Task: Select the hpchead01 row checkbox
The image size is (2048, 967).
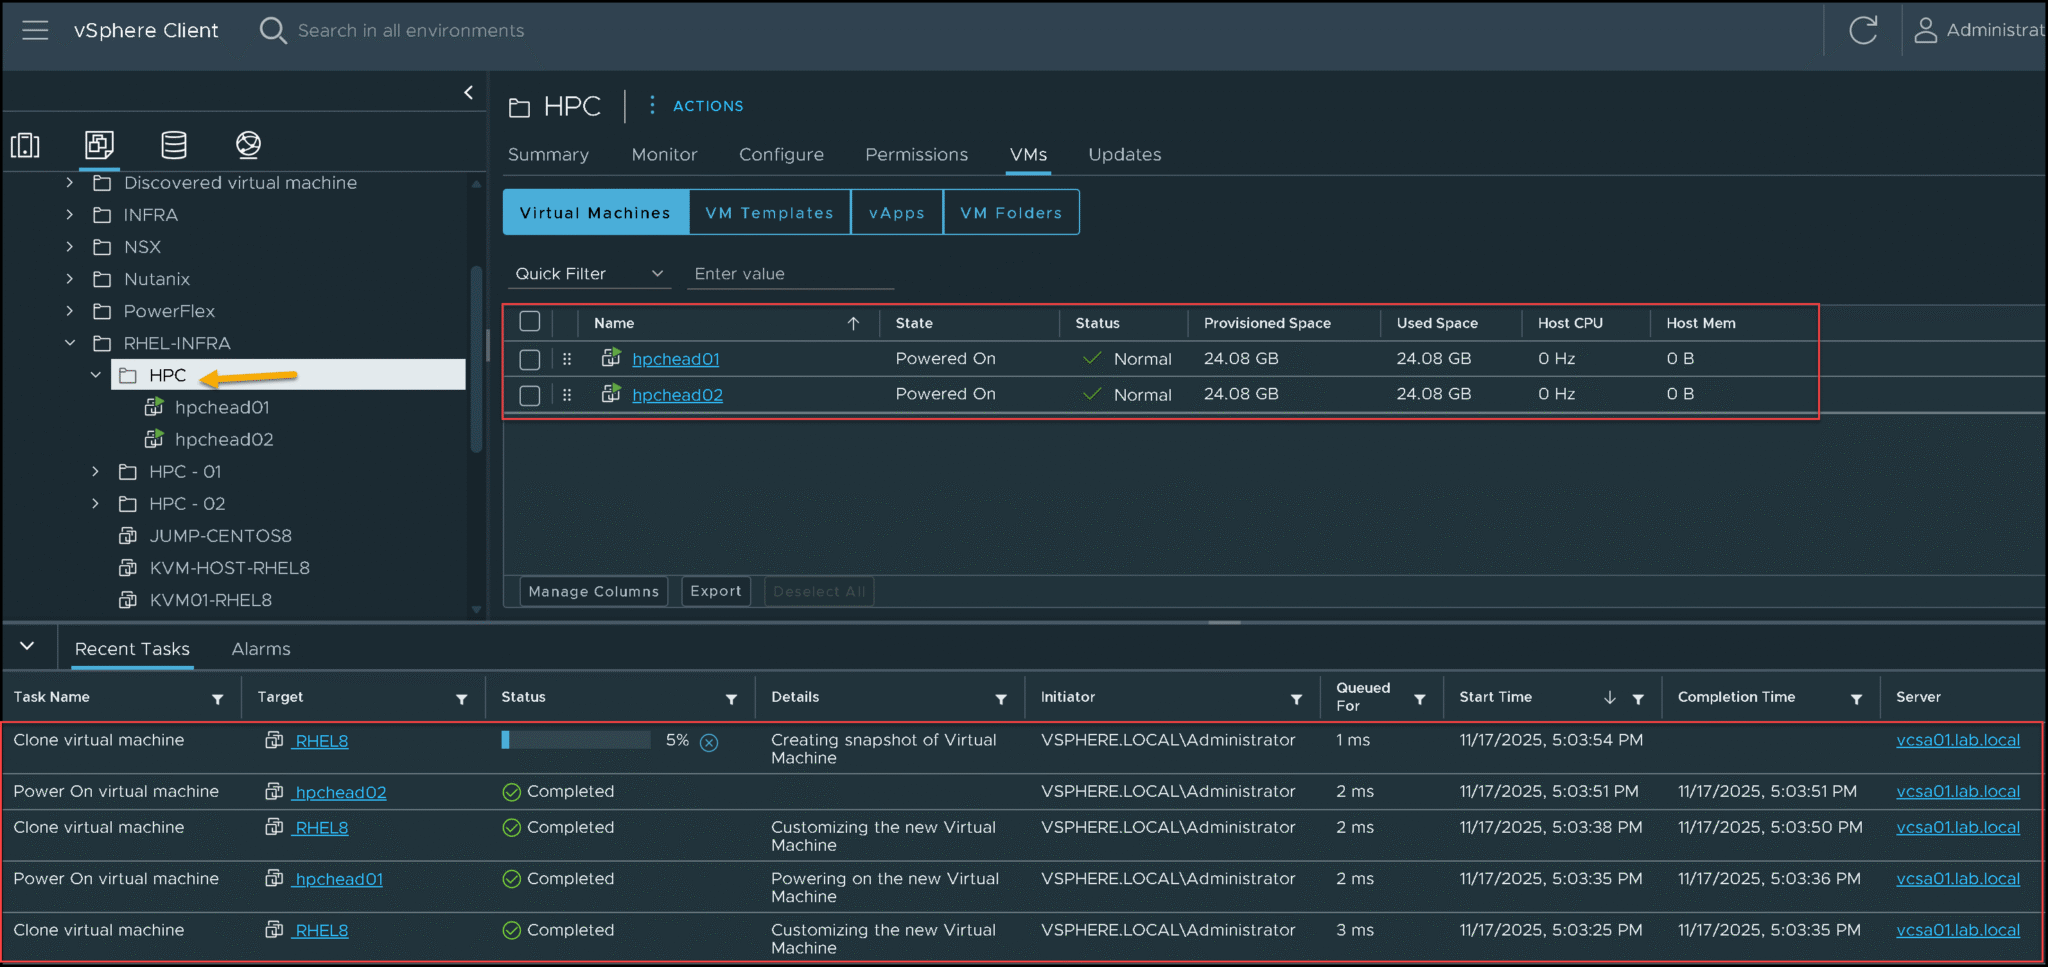Action: pos(530,359)
